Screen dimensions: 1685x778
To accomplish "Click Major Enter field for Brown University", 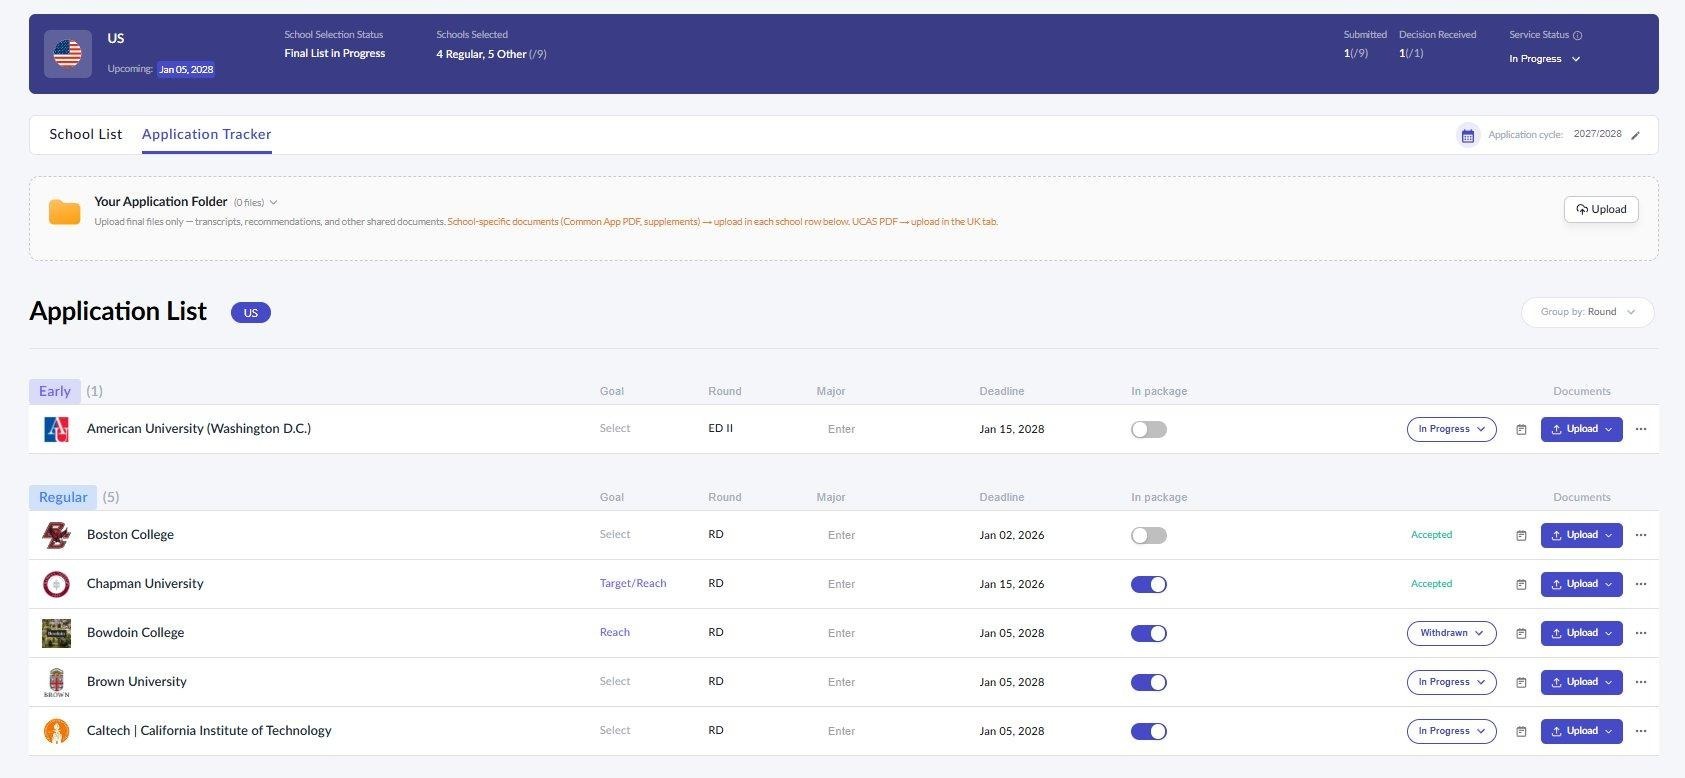I will 842,682.
